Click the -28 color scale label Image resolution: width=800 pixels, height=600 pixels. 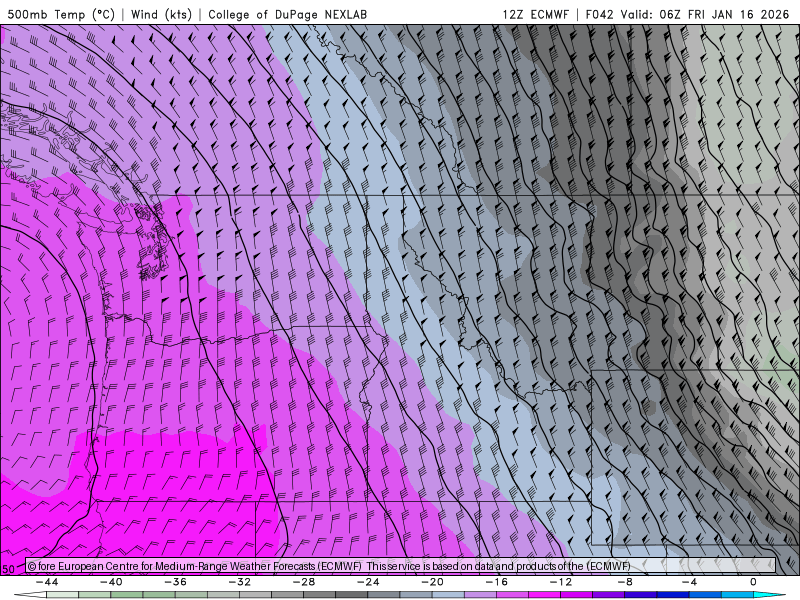[x=304, y=582]
